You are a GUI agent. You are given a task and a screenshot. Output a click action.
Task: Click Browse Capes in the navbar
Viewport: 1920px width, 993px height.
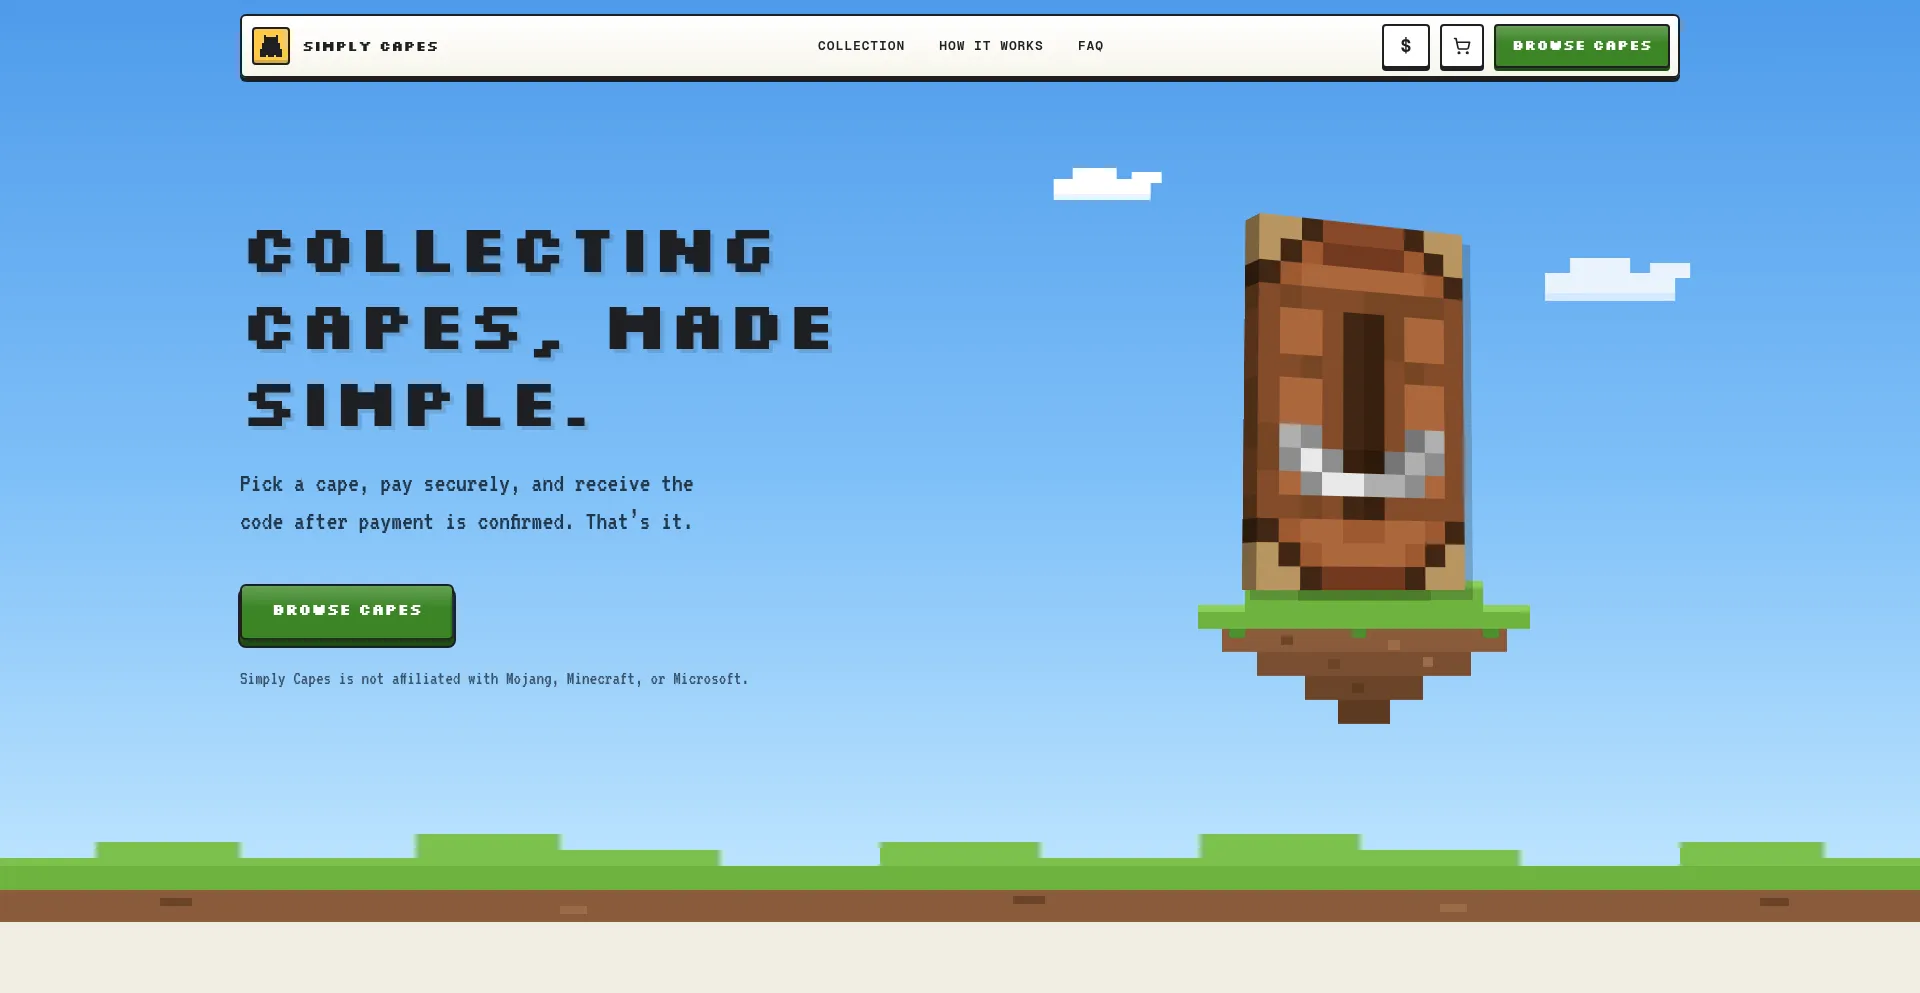pos(1582,46)
